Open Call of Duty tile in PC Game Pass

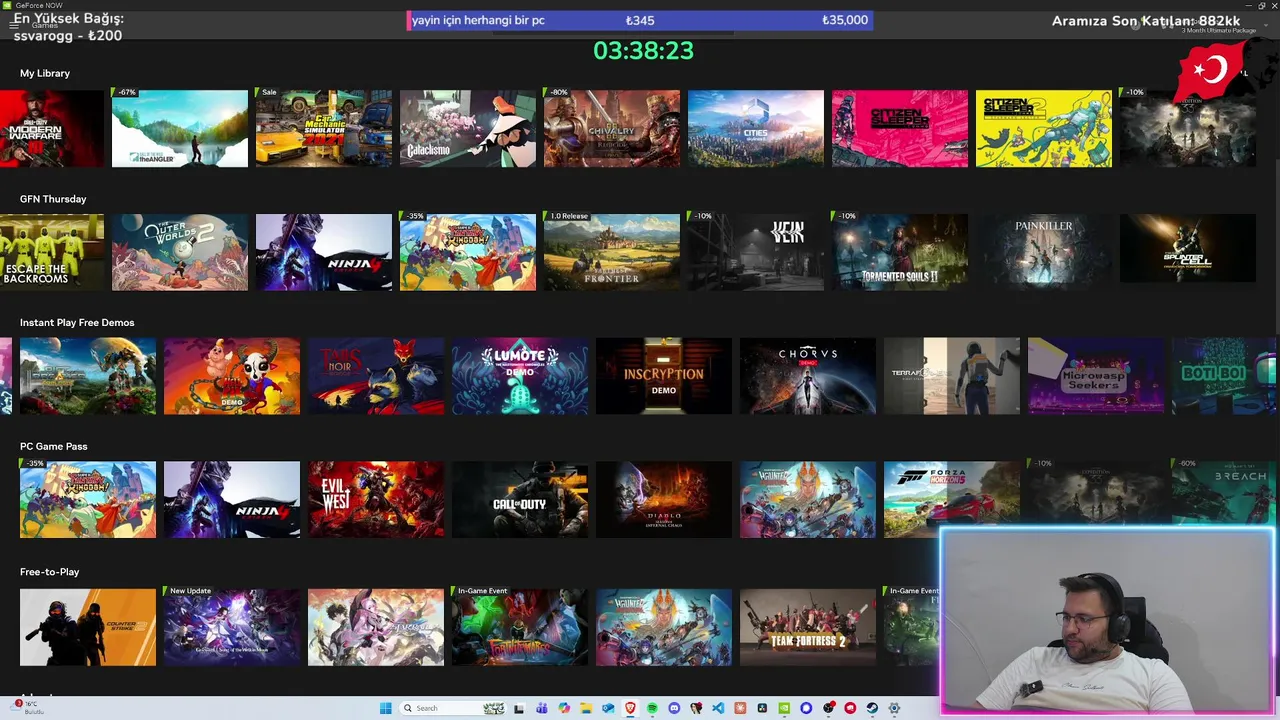click(x=520, y=500)
